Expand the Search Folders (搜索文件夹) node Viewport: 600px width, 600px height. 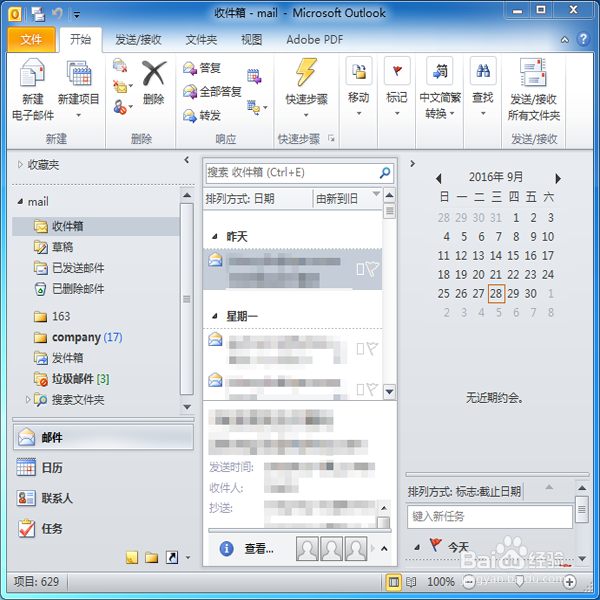(x=28, y=399)
